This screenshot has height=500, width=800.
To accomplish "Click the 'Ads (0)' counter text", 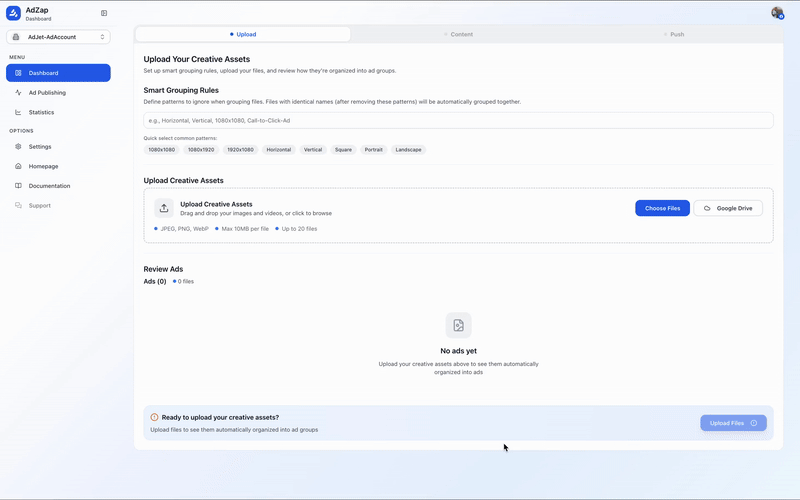I will (155, 282).
